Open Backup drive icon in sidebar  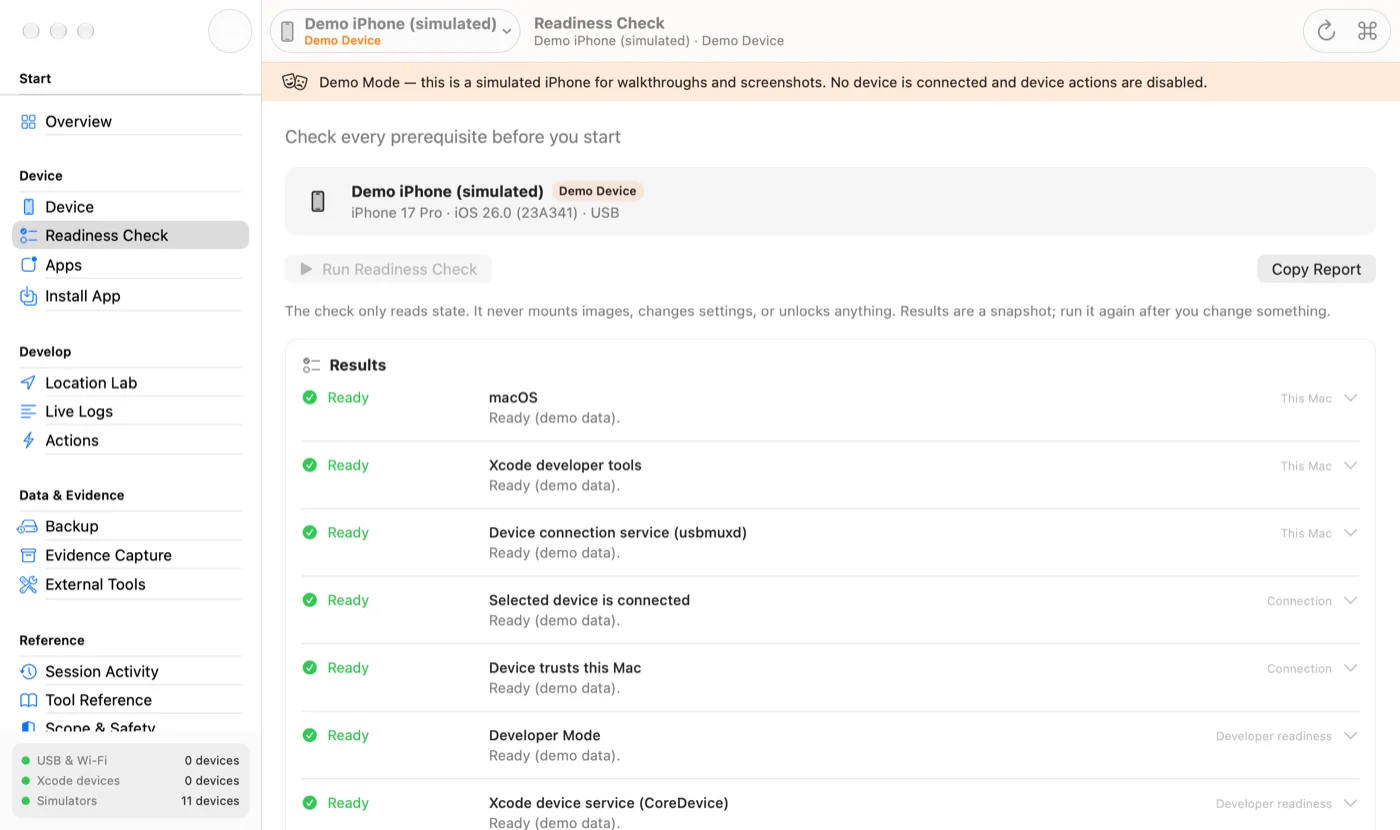(x=28, y=526)
